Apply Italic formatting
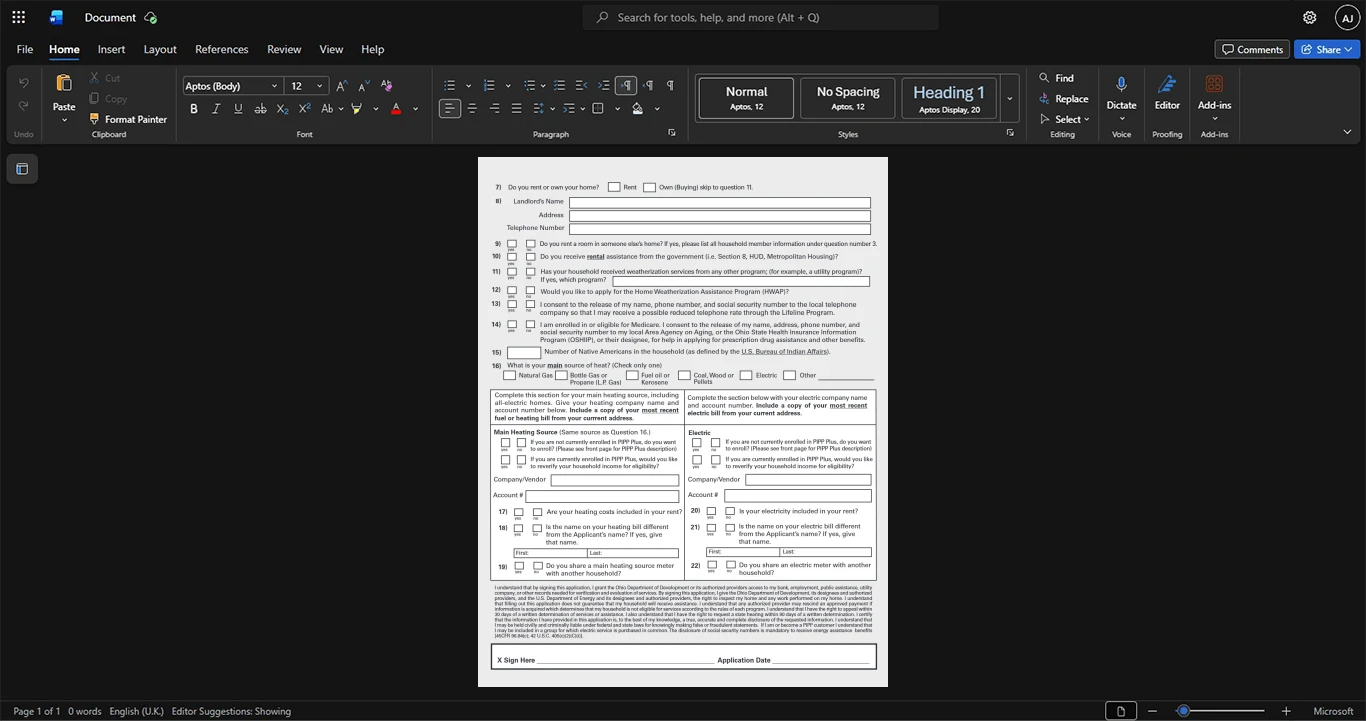 (216, 109)
